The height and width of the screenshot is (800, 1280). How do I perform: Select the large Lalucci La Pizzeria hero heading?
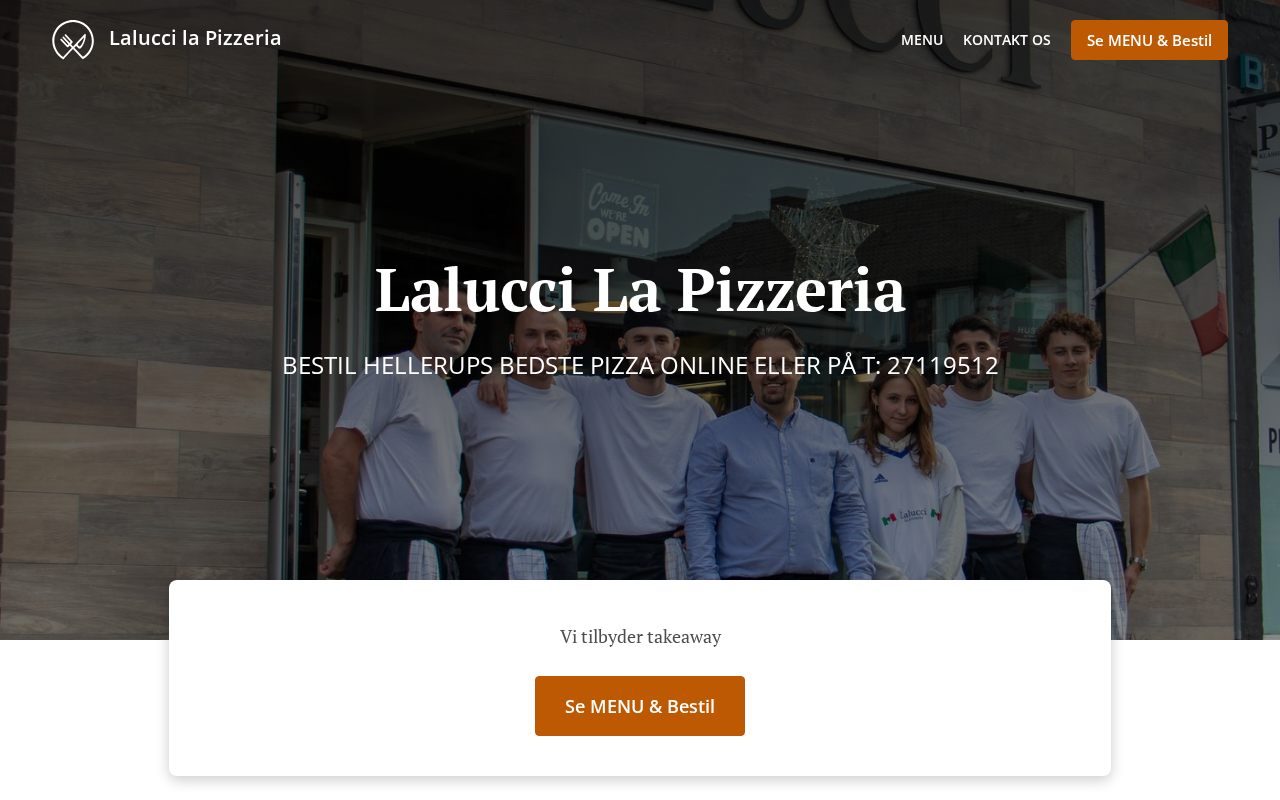[640, 290]
